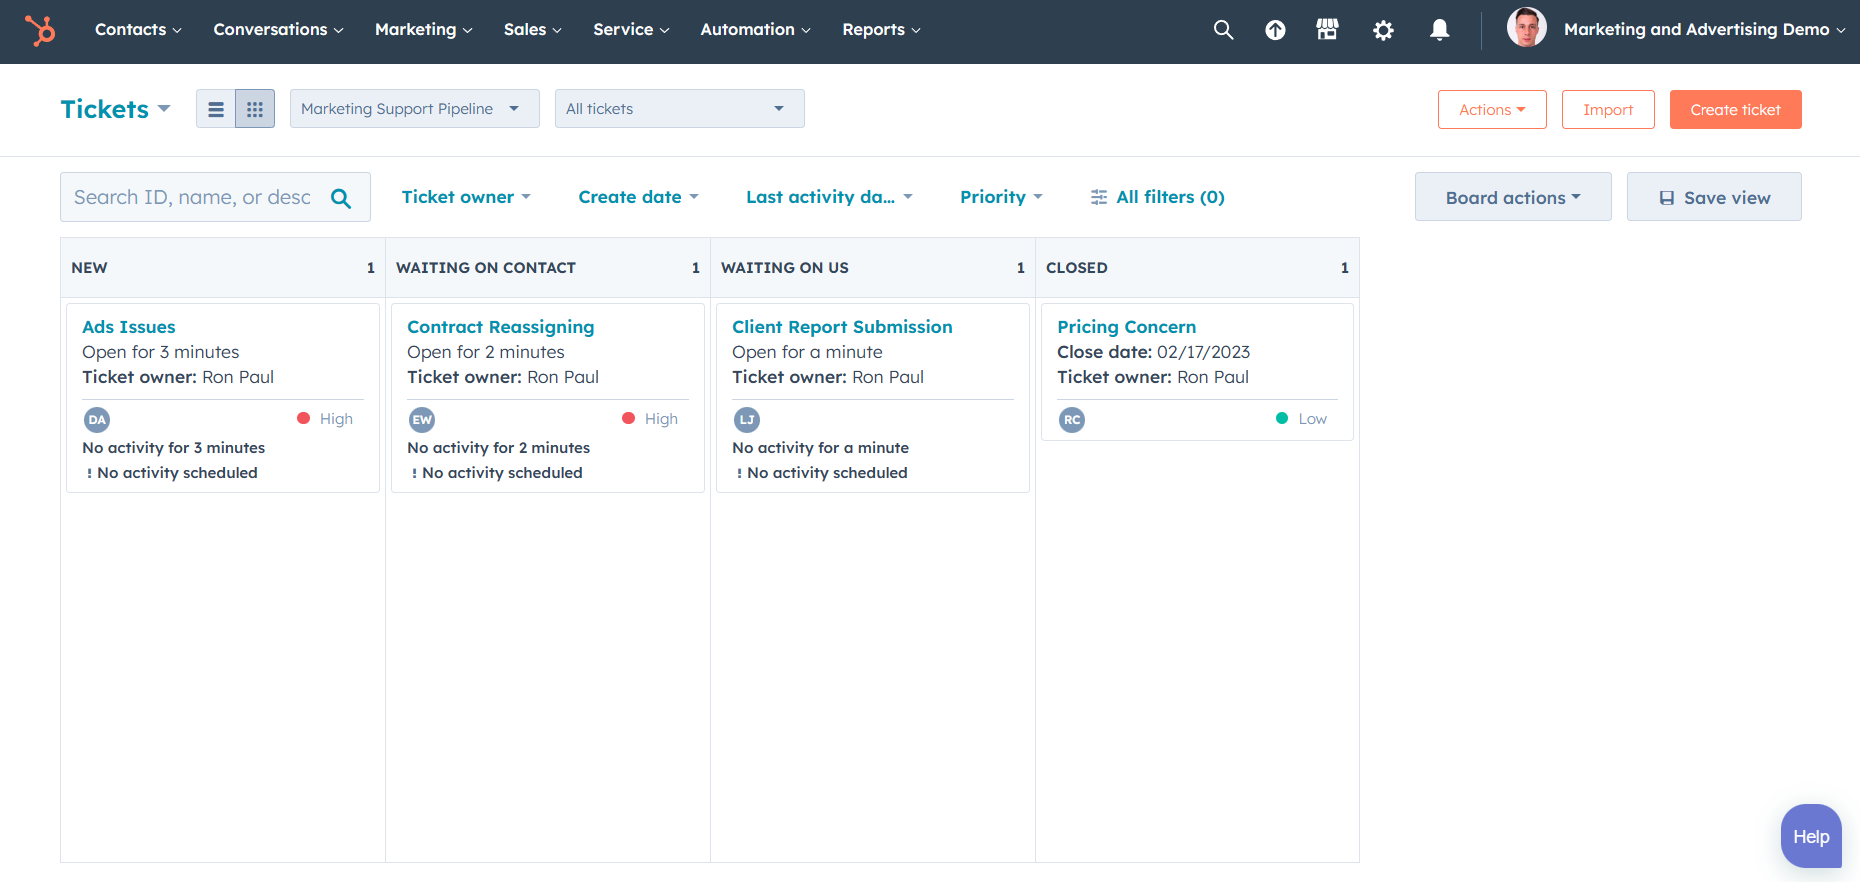1860x882 pixels.
Task: Click the search magnifier in ticket search box
Action: 341,198
